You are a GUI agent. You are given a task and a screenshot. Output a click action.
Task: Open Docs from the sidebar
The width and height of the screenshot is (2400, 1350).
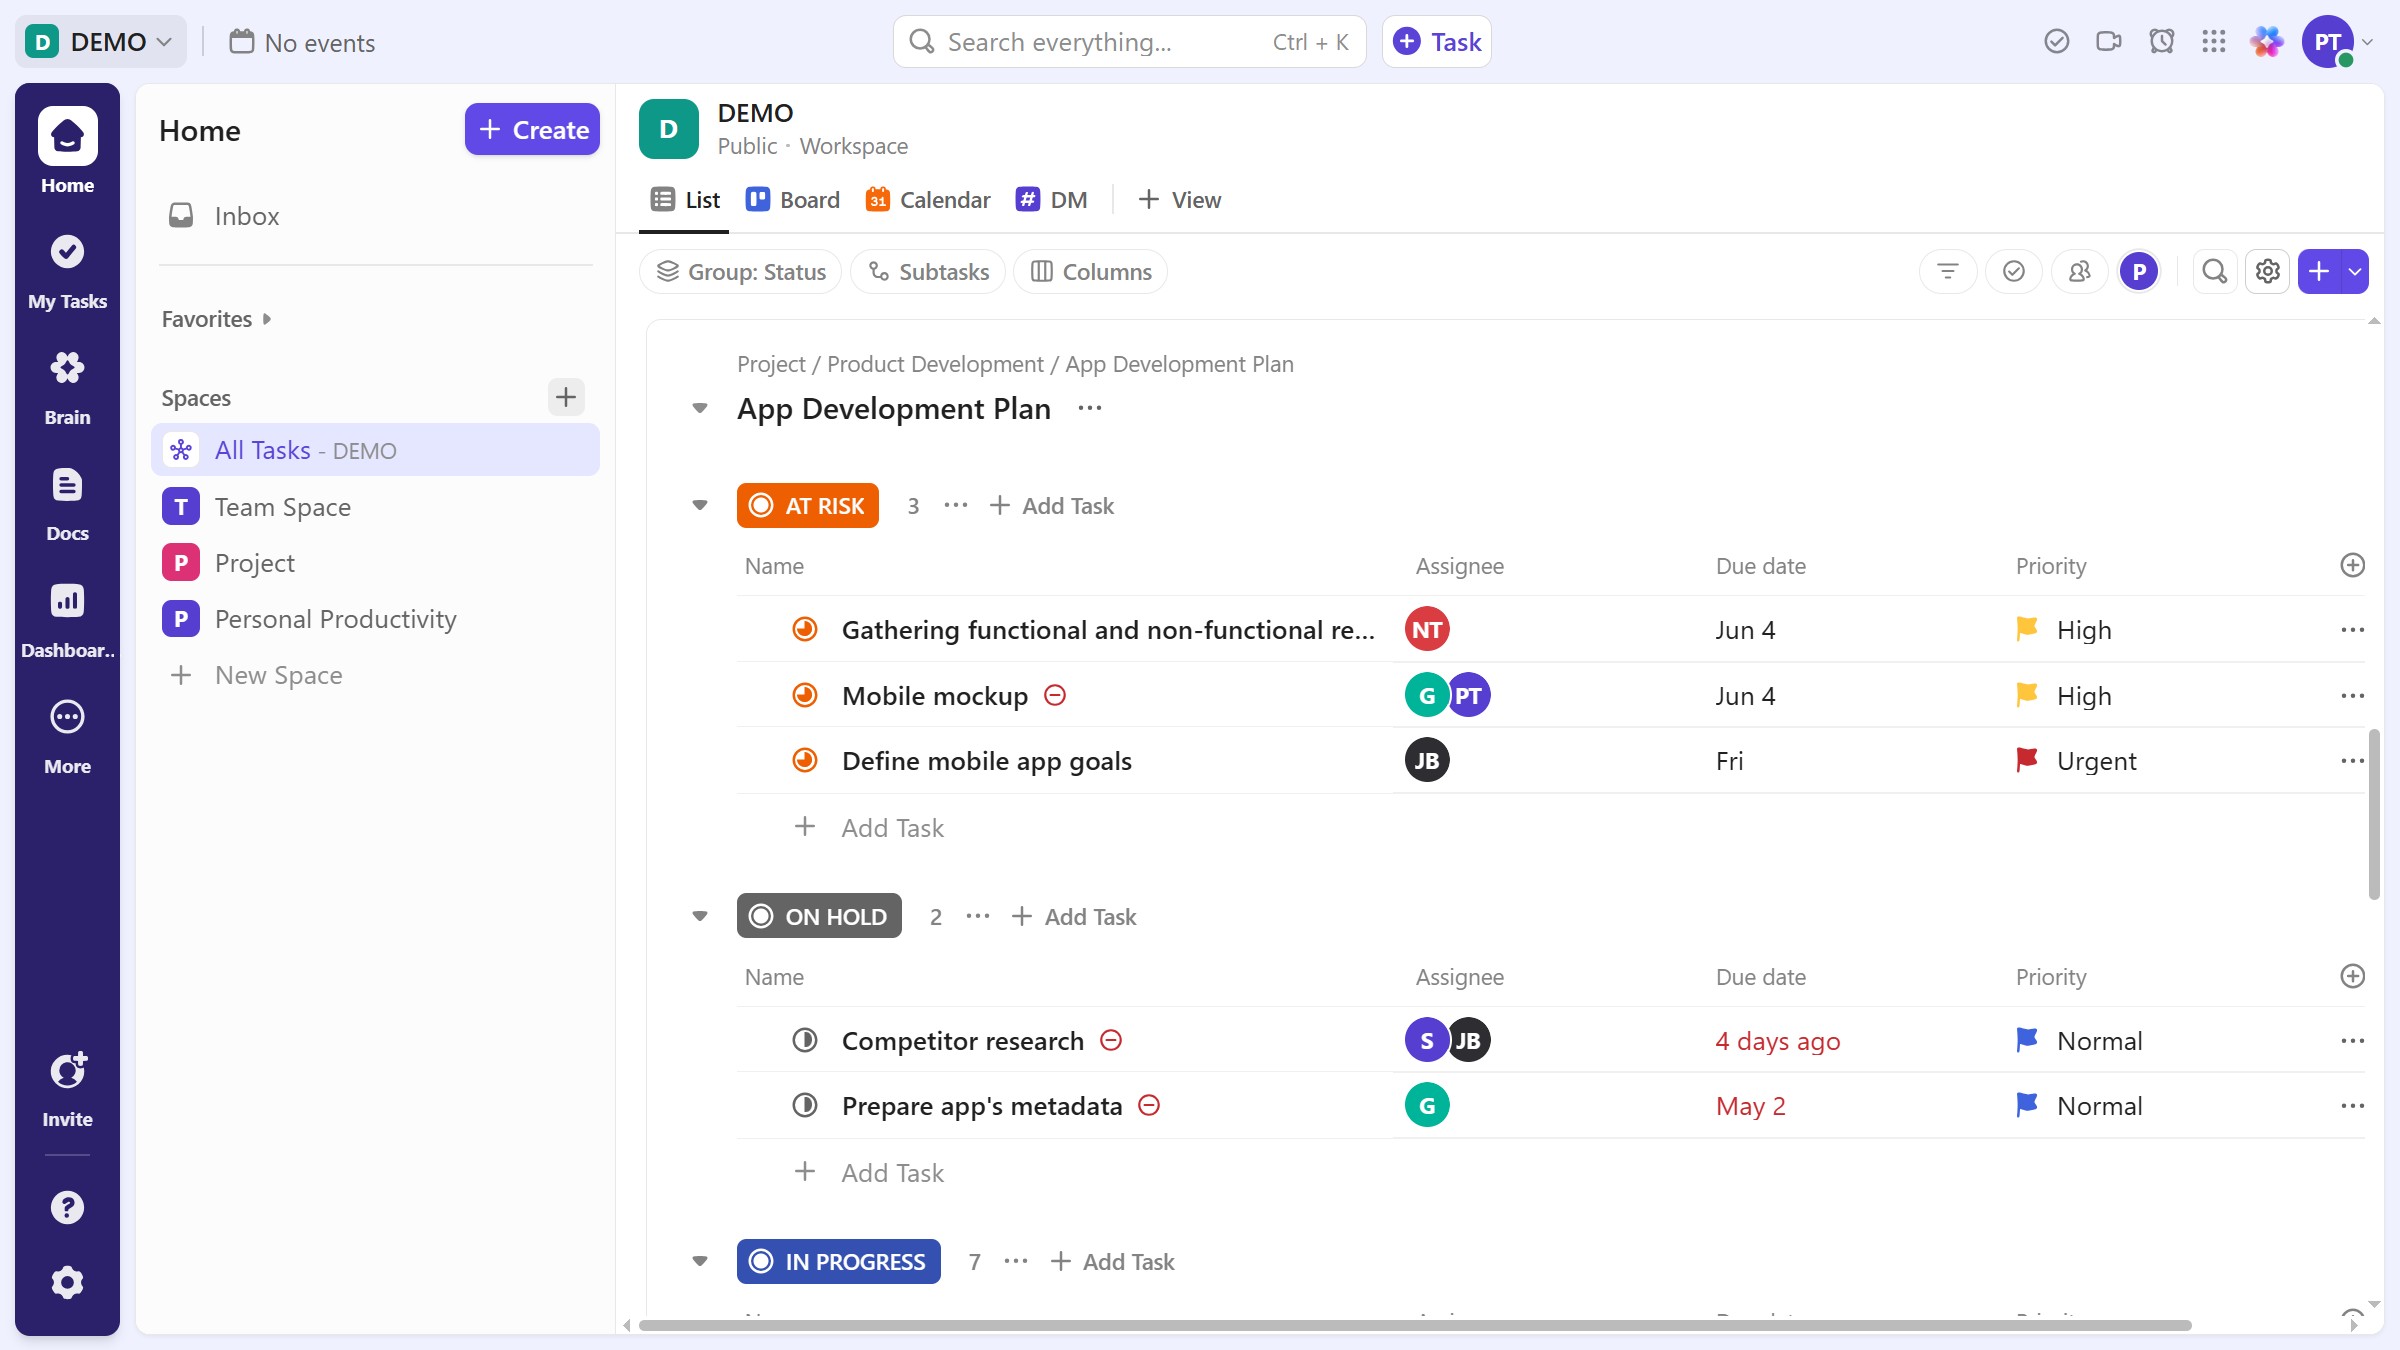coord(66,498)
